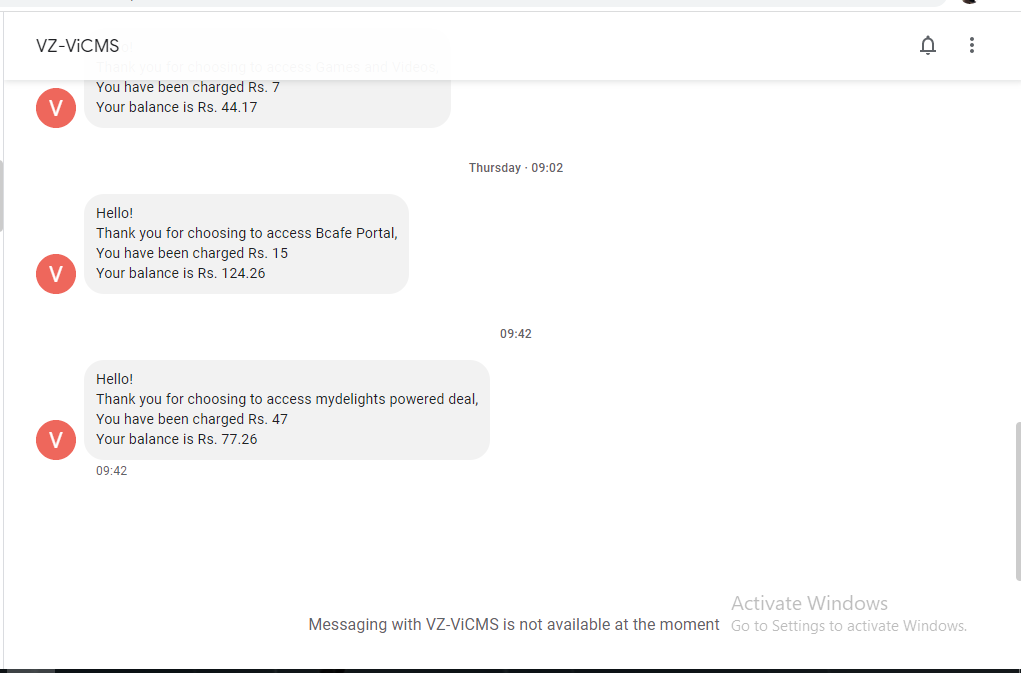Select the mydelights powered deal message bubble
1021x673 pixels.
287,410
